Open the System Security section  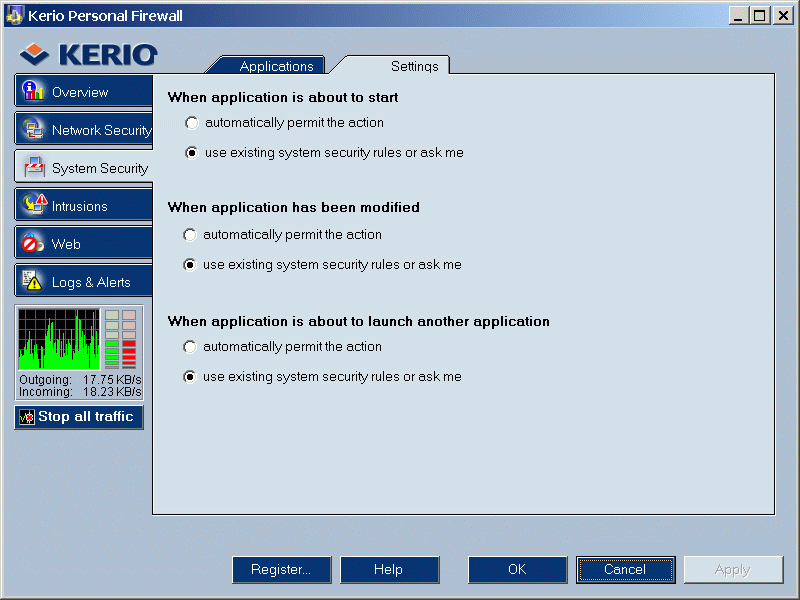(x=84, y=167)
